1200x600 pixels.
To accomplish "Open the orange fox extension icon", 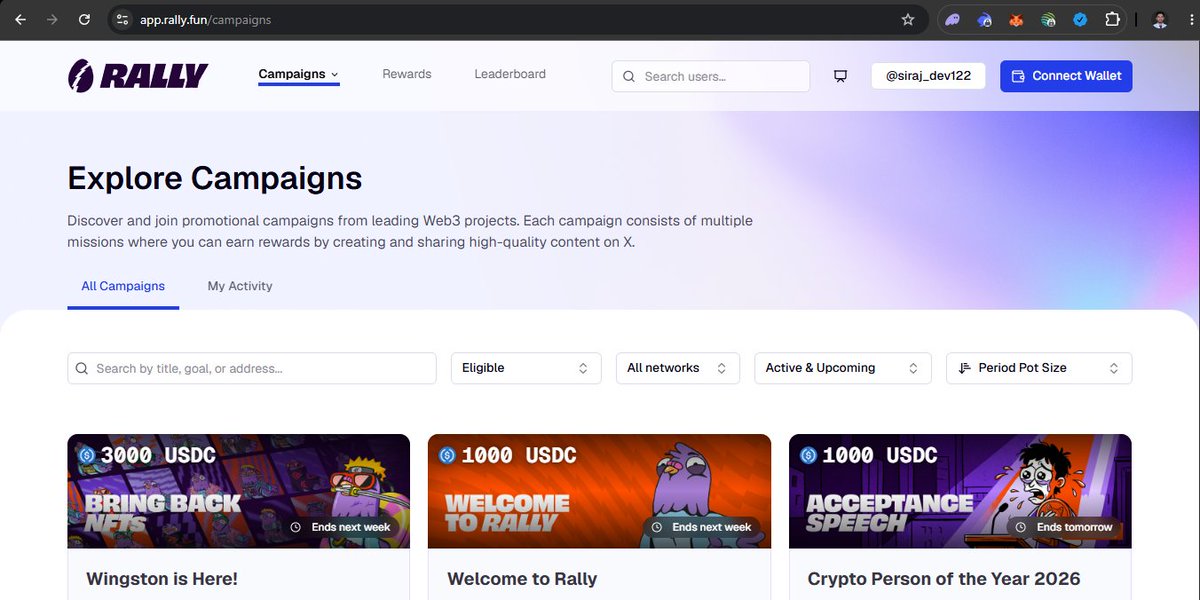I will click(1016, 19).
